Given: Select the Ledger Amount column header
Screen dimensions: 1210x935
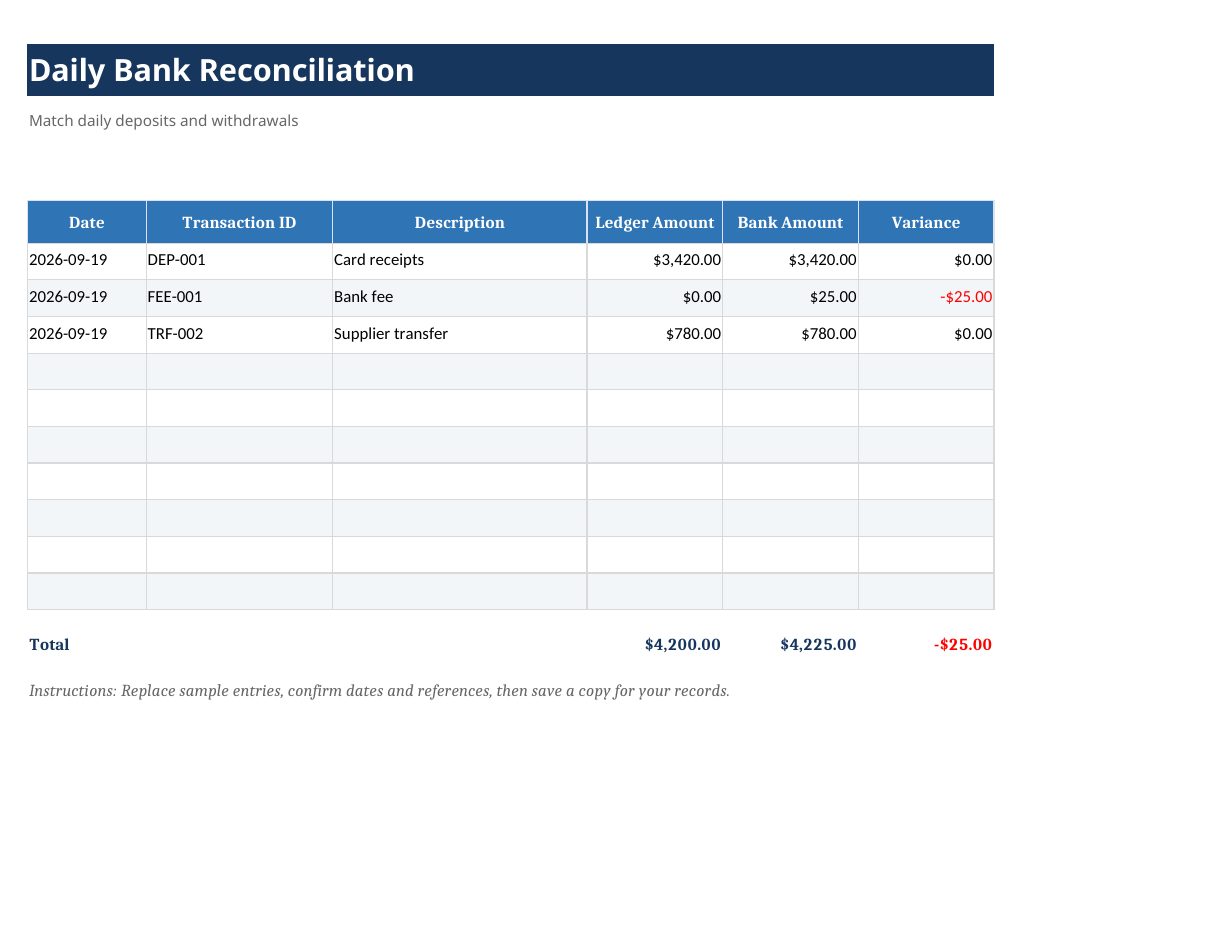Looking at the screenshot, I should point(654,222).
